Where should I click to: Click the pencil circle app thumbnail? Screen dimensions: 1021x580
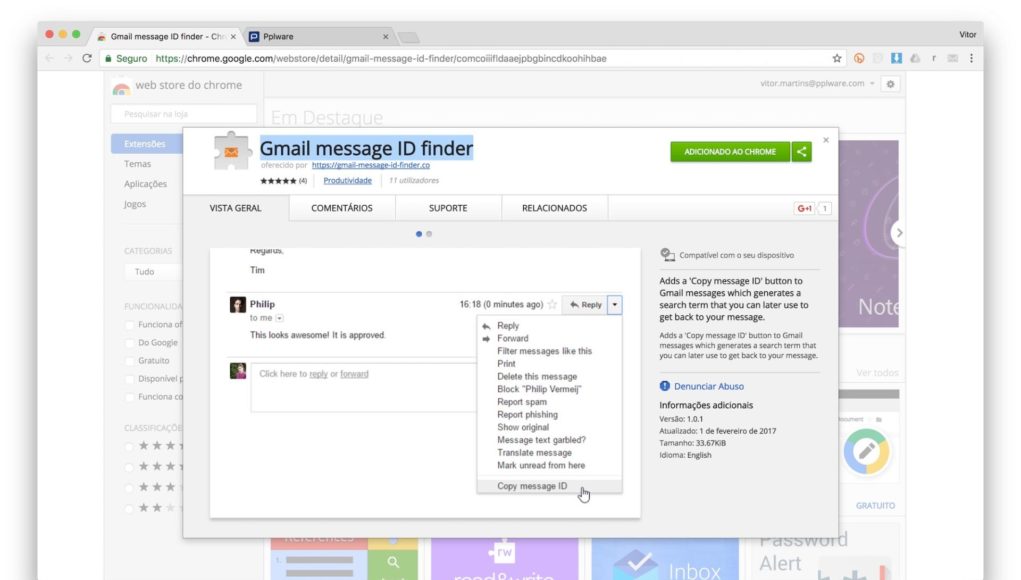click(x=866, y=451)
